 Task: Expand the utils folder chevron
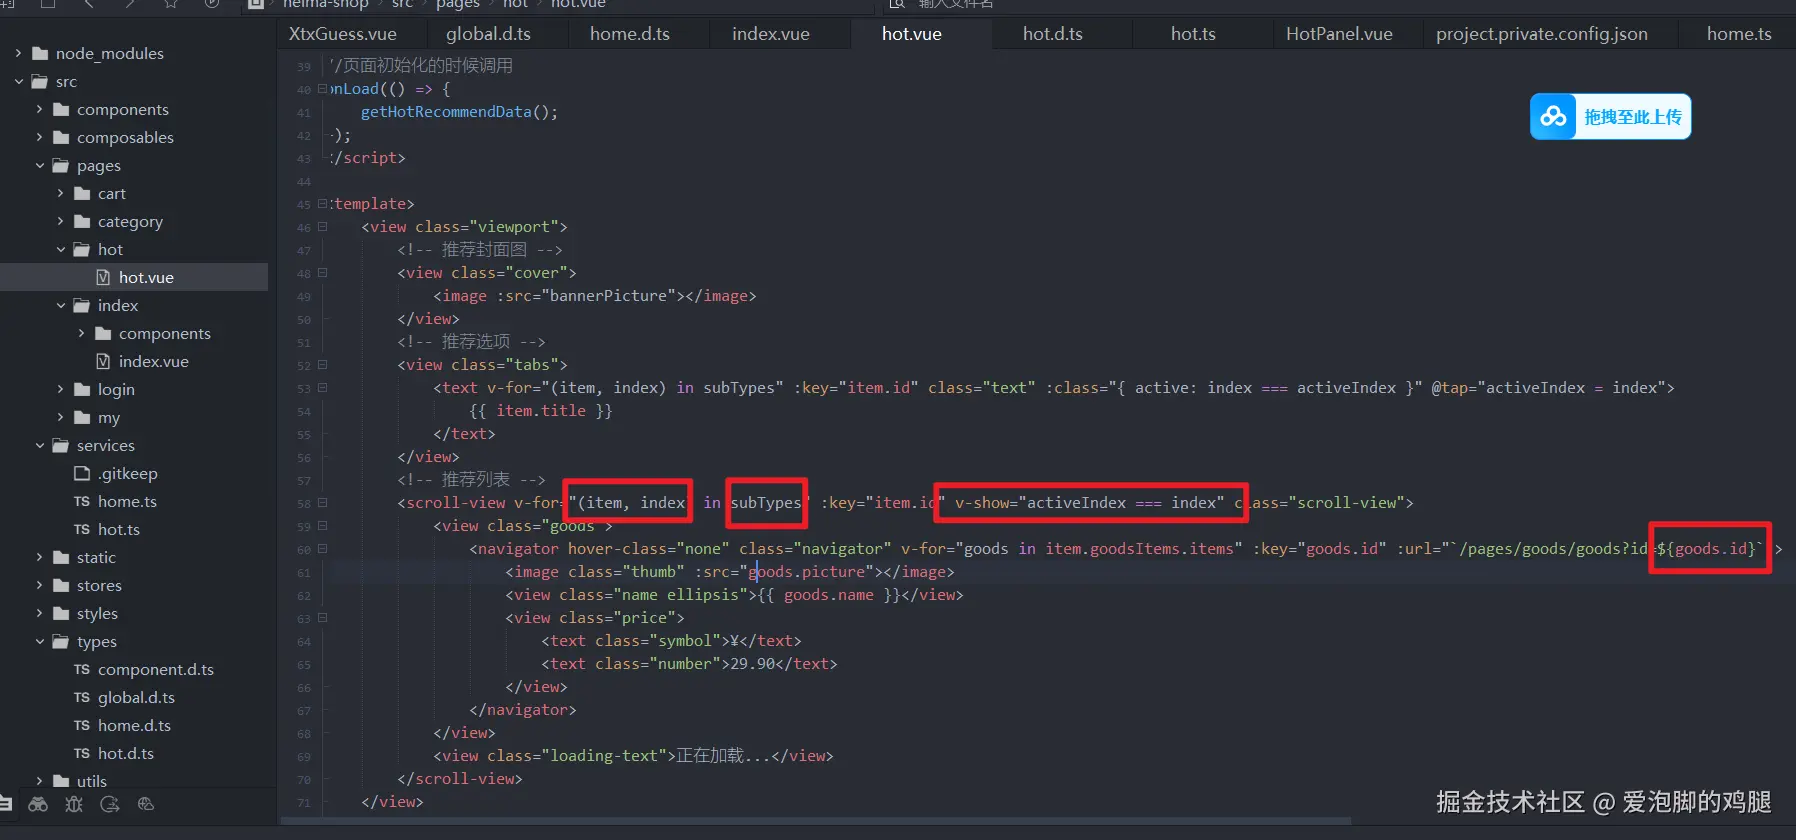[39, 781]
